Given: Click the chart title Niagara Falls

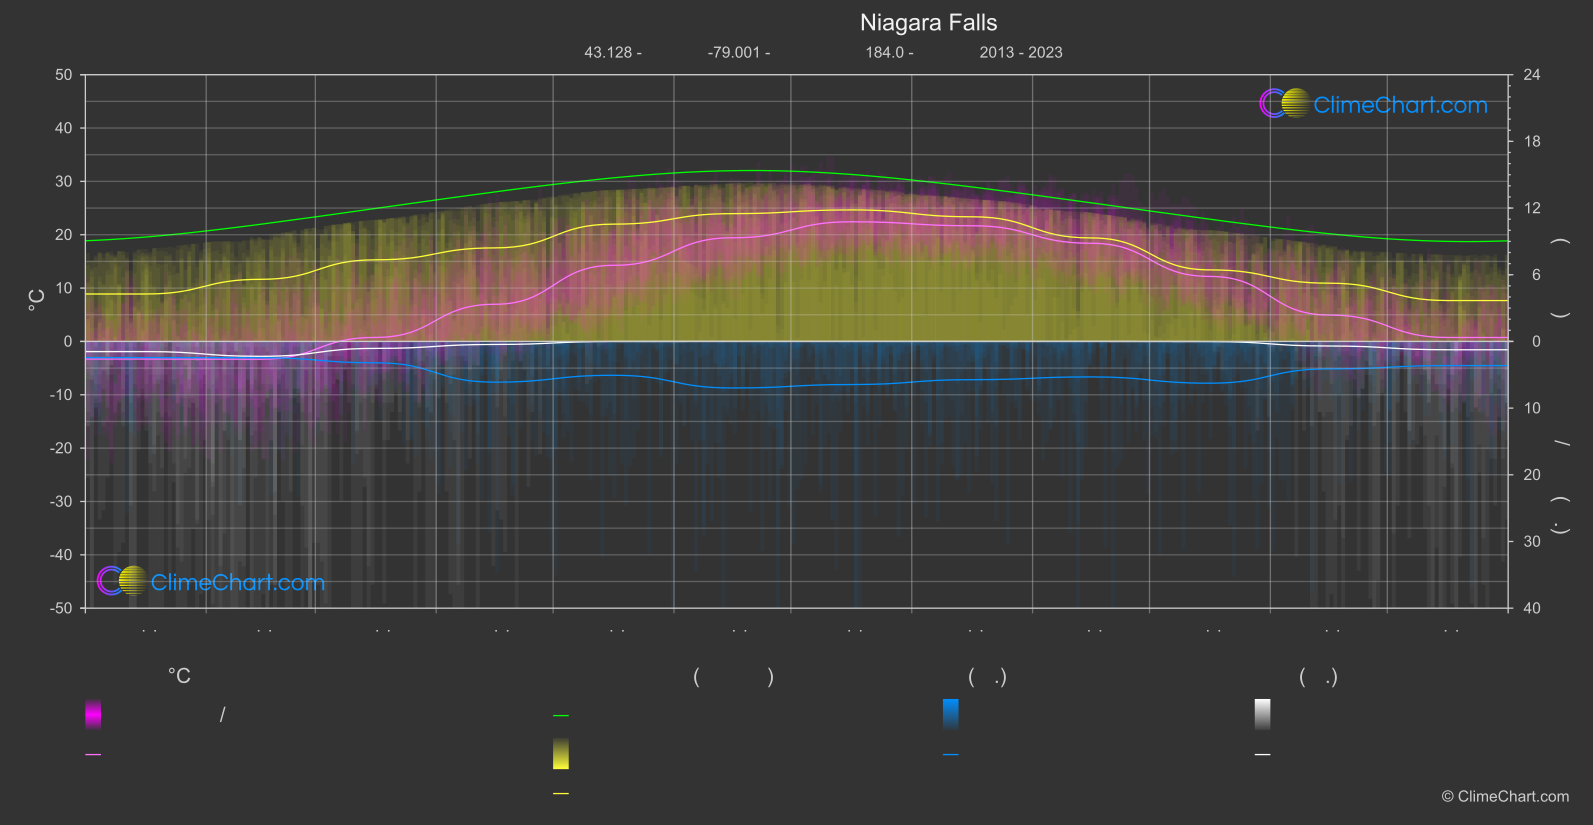Looking at the screenshot, I should (x=929, y=23).
